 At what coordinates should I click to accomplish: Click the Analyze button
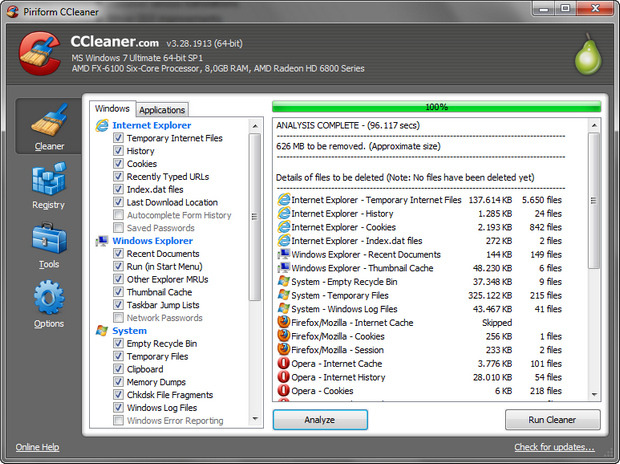(320, 420)
